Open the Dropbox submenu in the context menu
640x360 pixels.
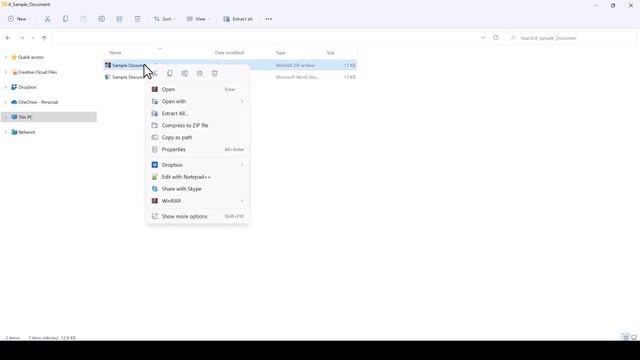tap(198, 165)
